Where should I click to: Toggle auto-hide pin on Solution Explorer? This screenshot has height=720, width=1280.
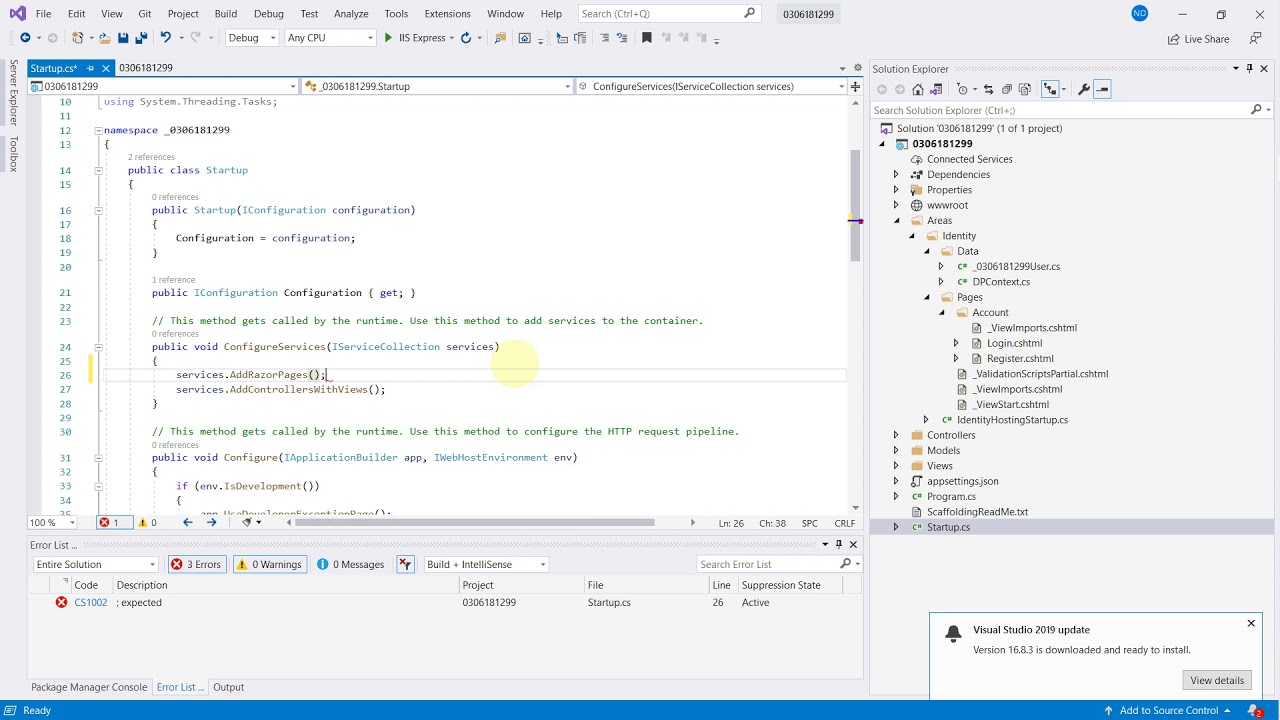tap(1249, 68)
